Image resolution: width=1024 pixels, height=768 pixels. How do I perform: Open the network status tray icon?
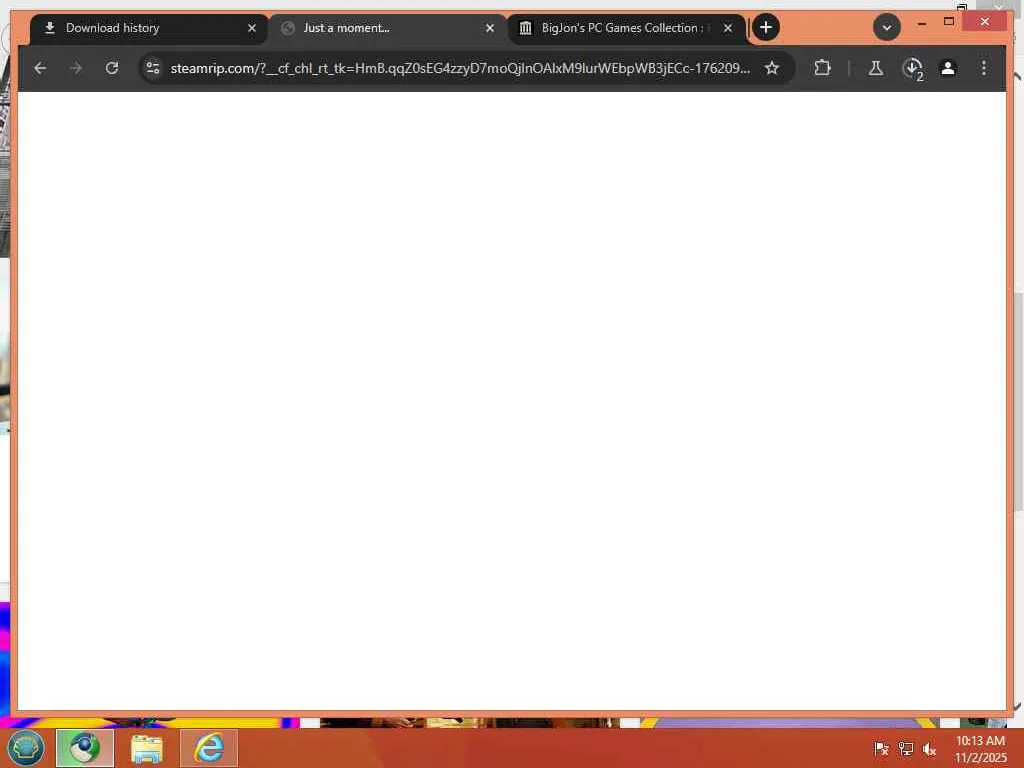(x=905, y=748)
